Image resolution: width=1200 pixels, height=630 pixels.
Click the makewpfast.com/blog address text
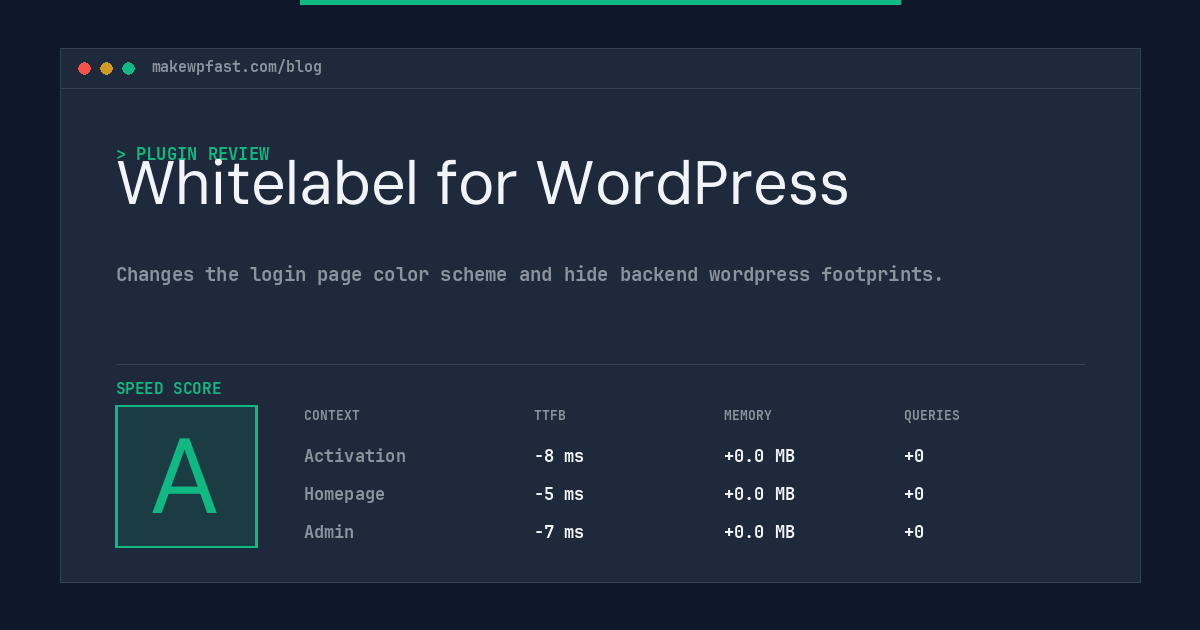(237, 67)
